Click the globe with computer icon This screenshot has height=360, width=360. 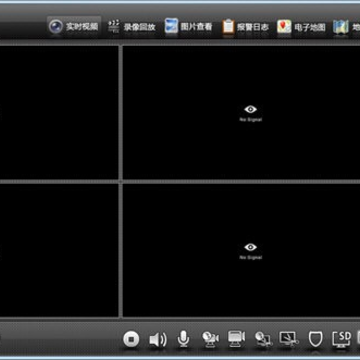coord(263,339)
